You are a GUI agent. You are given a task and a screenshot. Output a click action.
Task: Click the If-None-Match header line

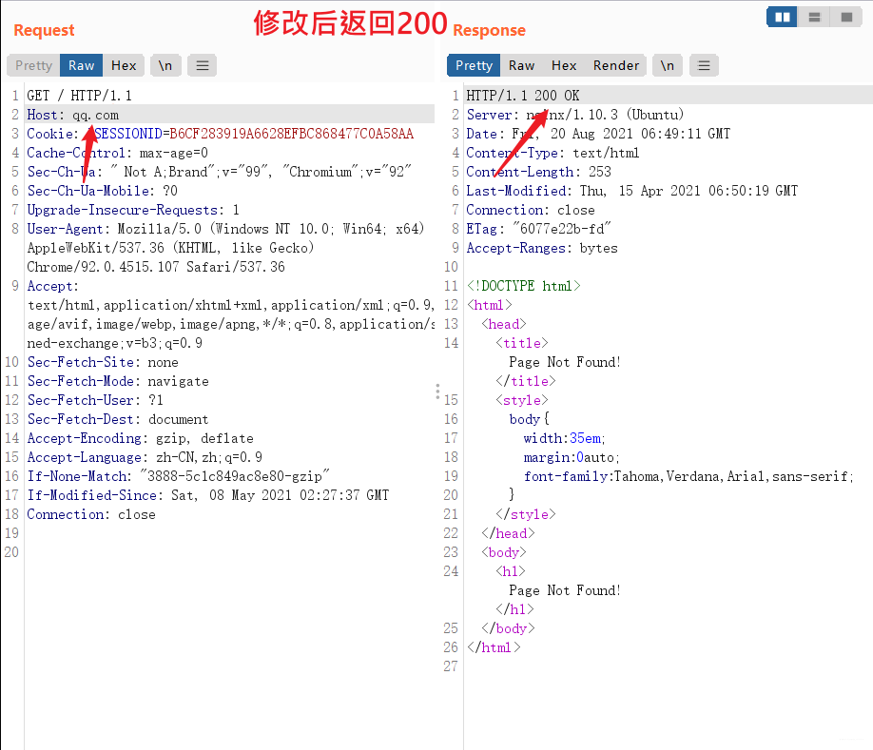[x=178, y=476]
